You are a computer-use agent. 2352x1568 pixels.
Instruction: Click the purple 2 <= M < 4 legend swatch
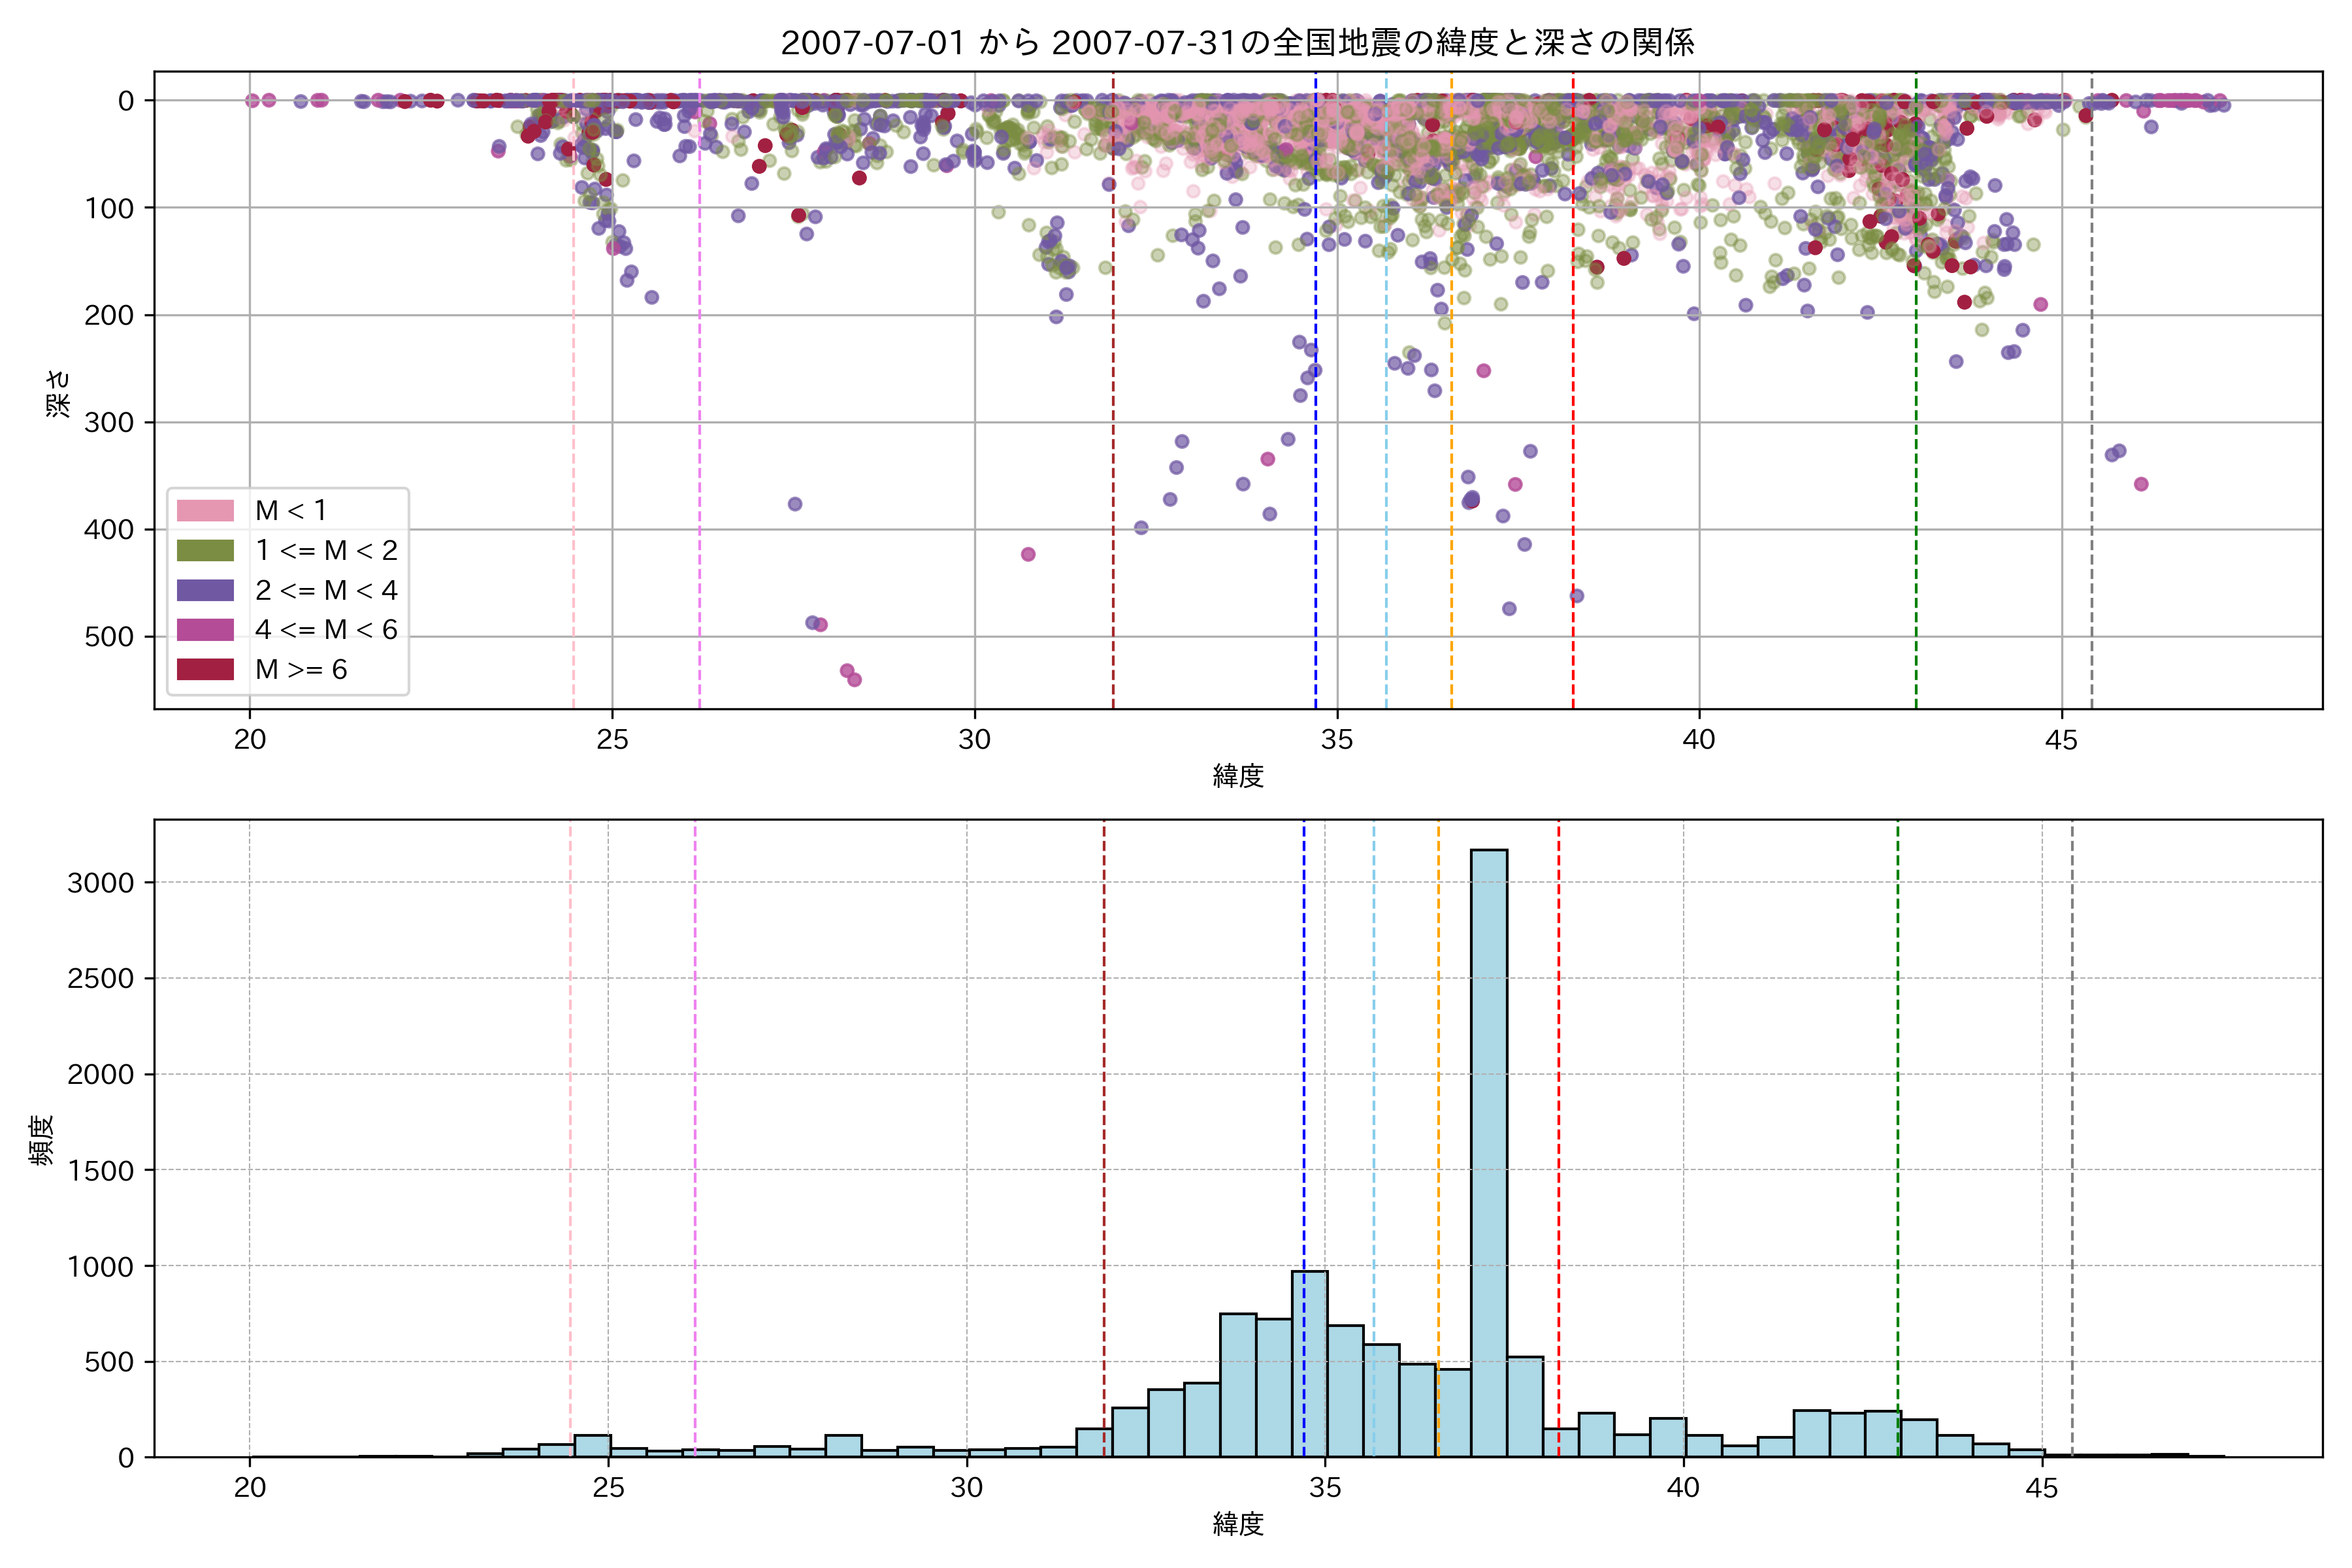pos(205,591)
